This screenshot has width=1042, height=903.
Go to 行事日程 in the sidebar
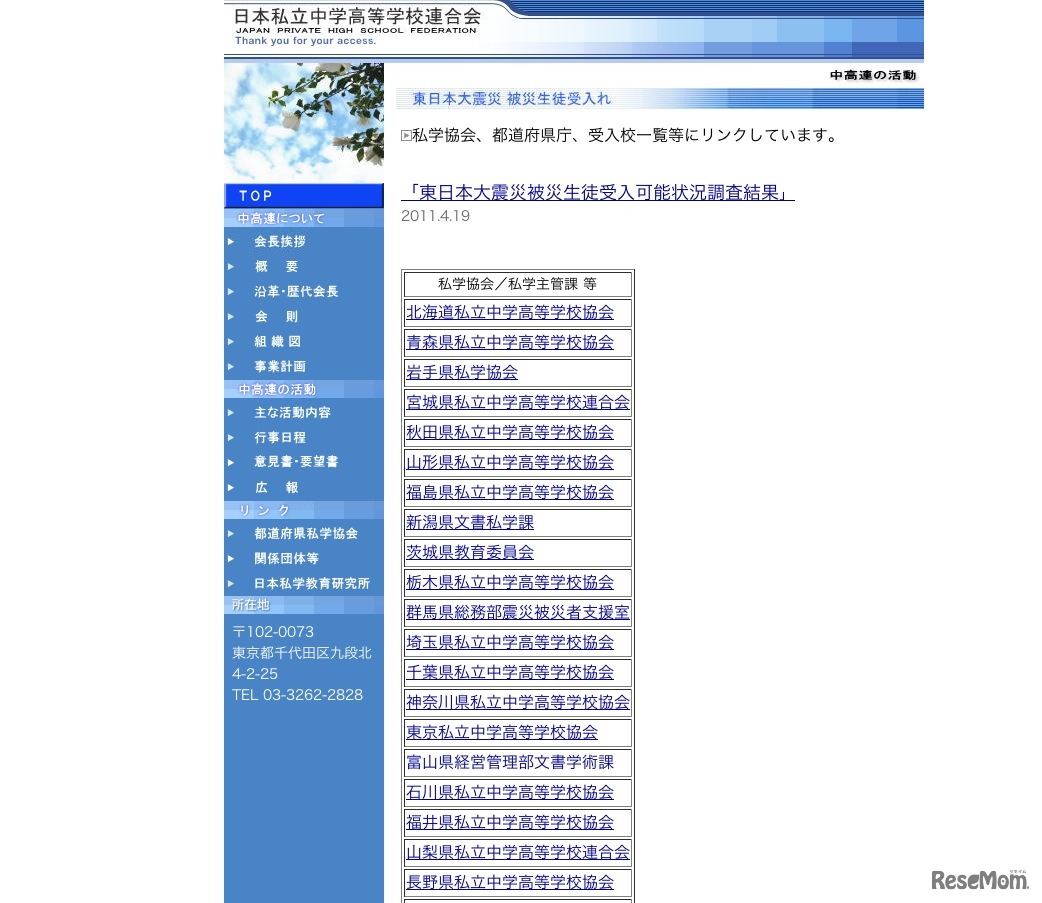click(x=280, y=437)
